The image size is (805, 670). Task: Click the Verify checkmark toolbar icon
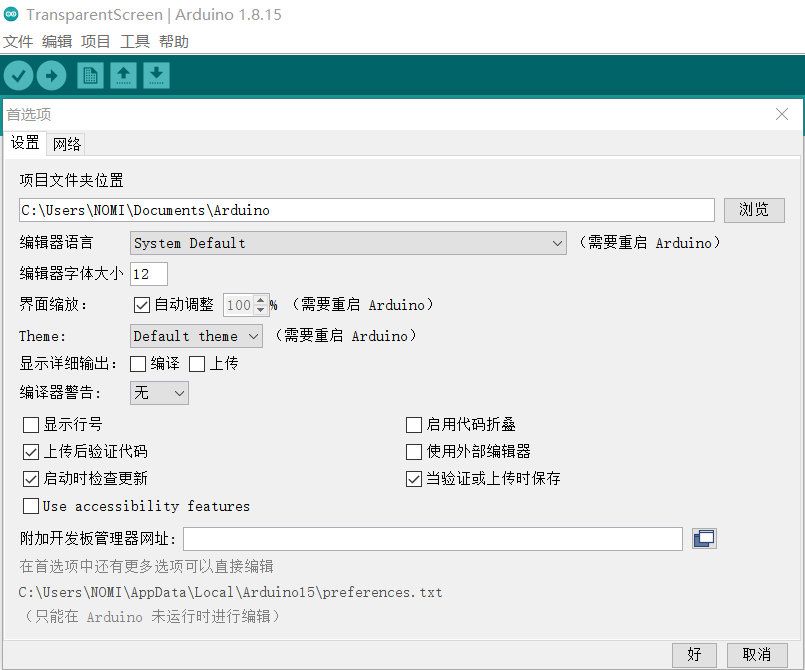(18, 75)
